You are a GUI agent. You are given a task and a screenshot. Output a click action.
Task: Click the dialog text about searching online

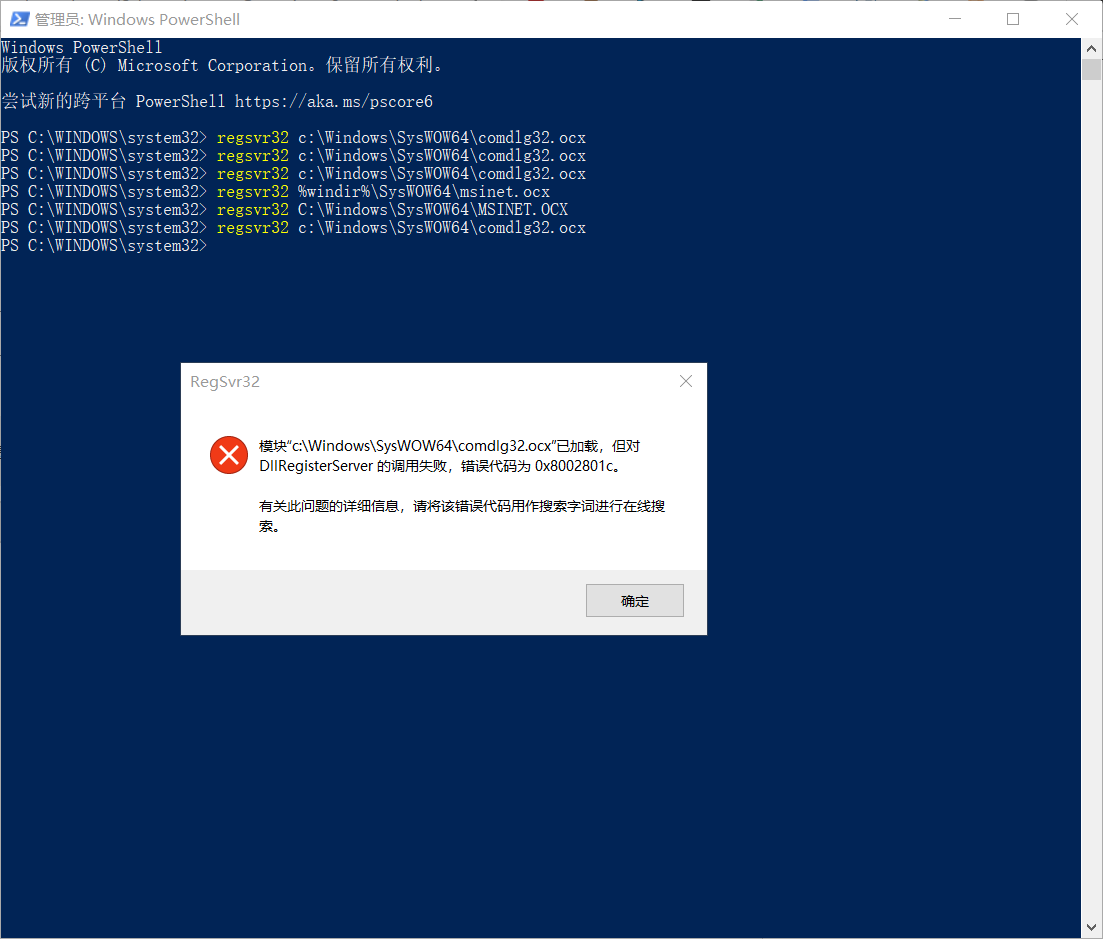pos(461,516)
